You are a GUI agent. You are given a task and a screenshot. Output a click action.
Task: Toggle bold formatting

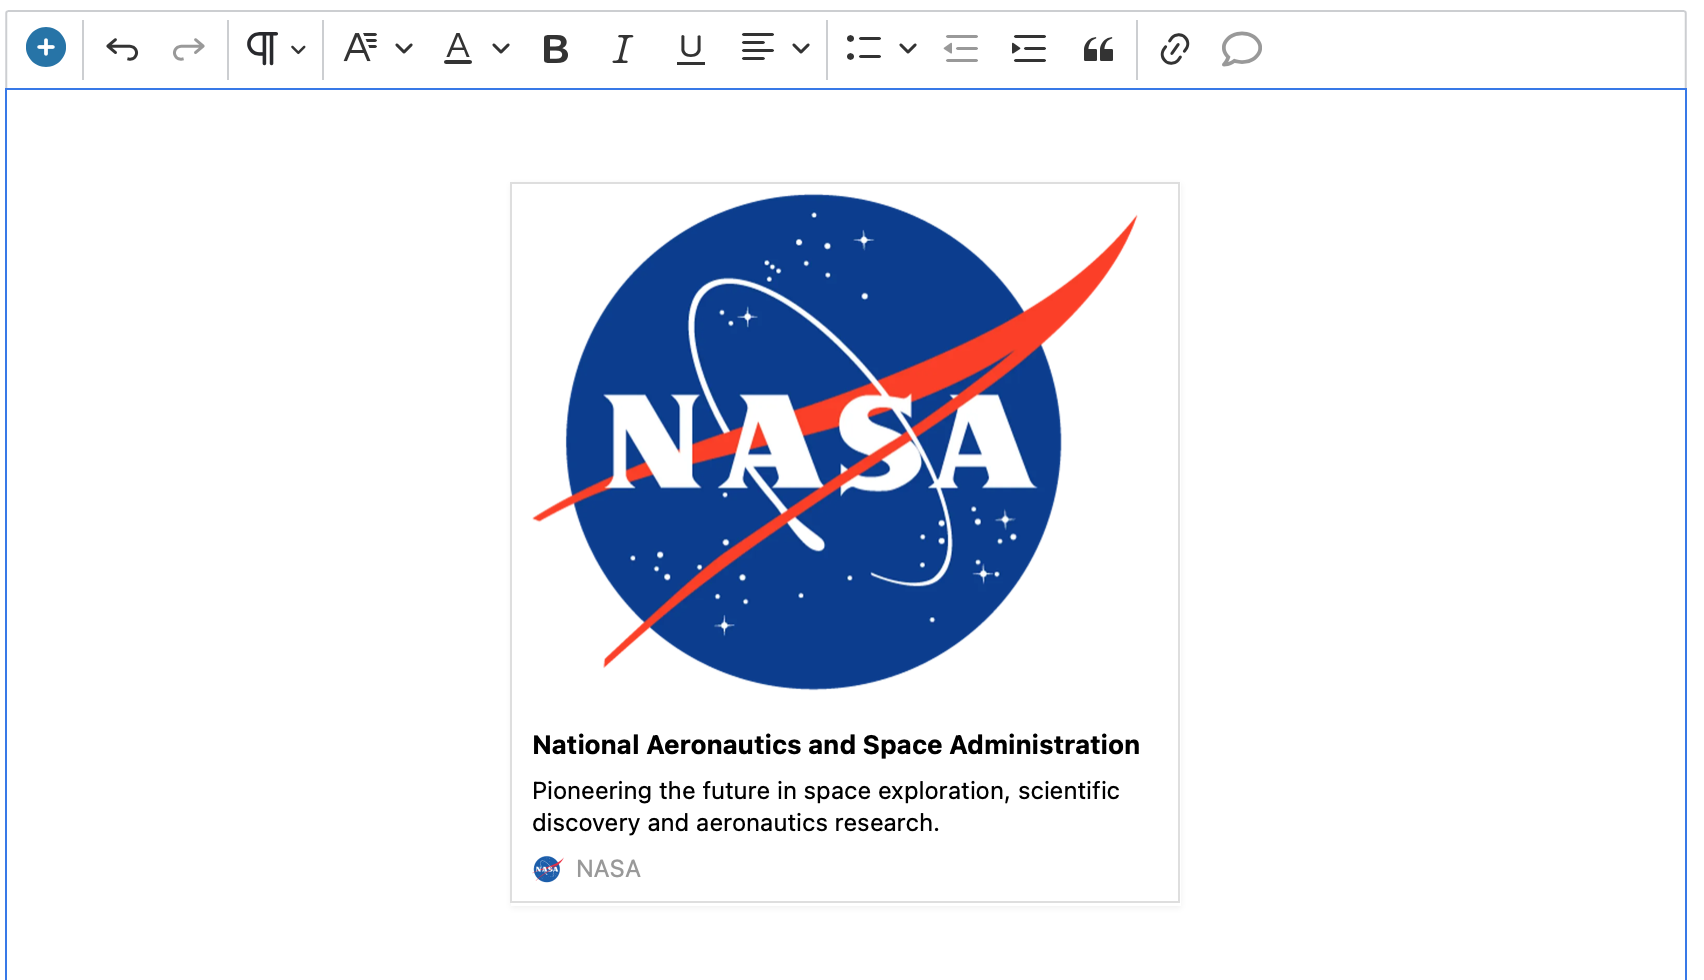(556, 48)
